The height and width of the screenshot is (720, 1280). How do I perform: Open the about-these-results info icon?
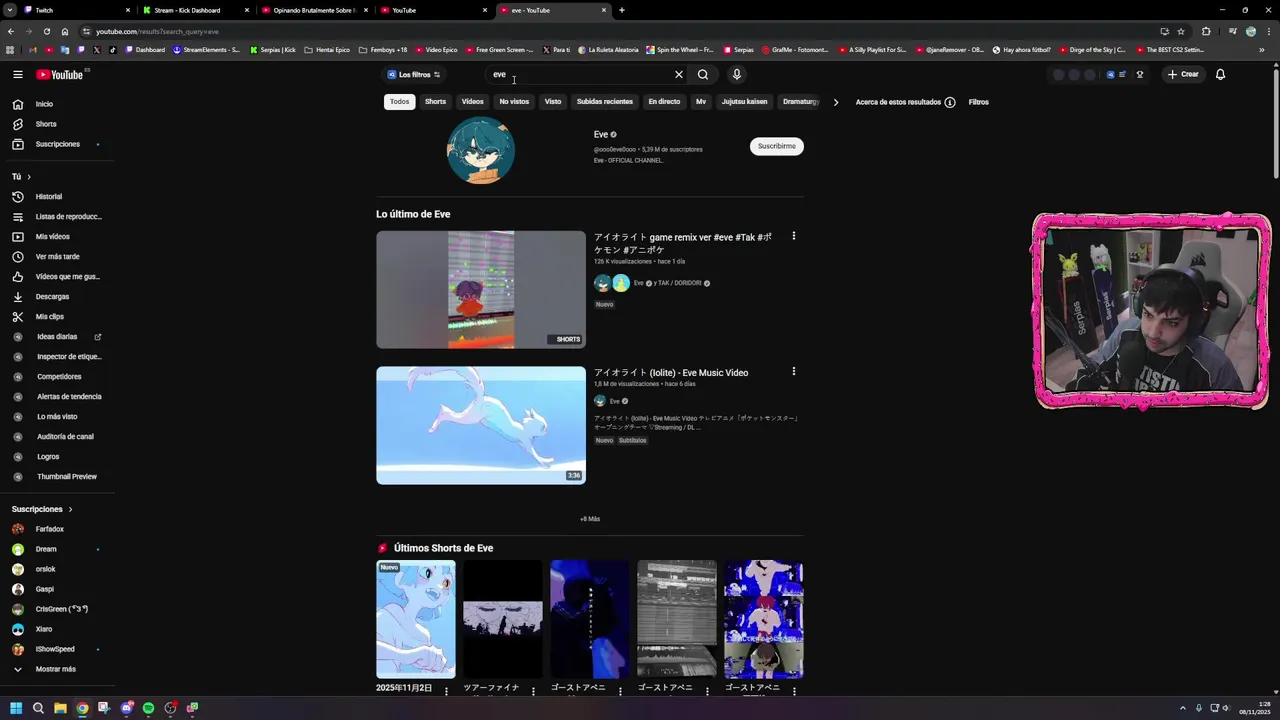[x=950, y=102]
